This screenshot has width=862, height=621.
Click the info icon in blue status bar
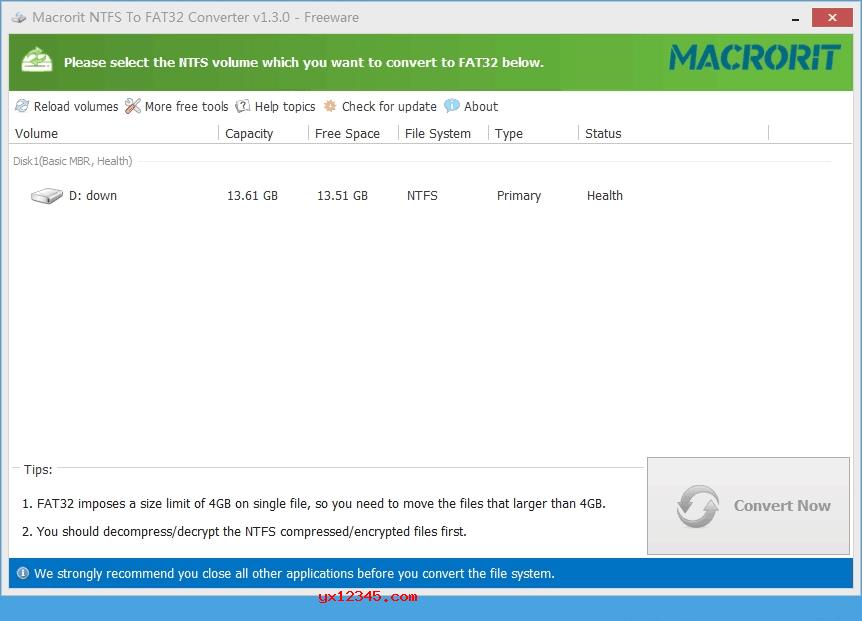(23, 573)
